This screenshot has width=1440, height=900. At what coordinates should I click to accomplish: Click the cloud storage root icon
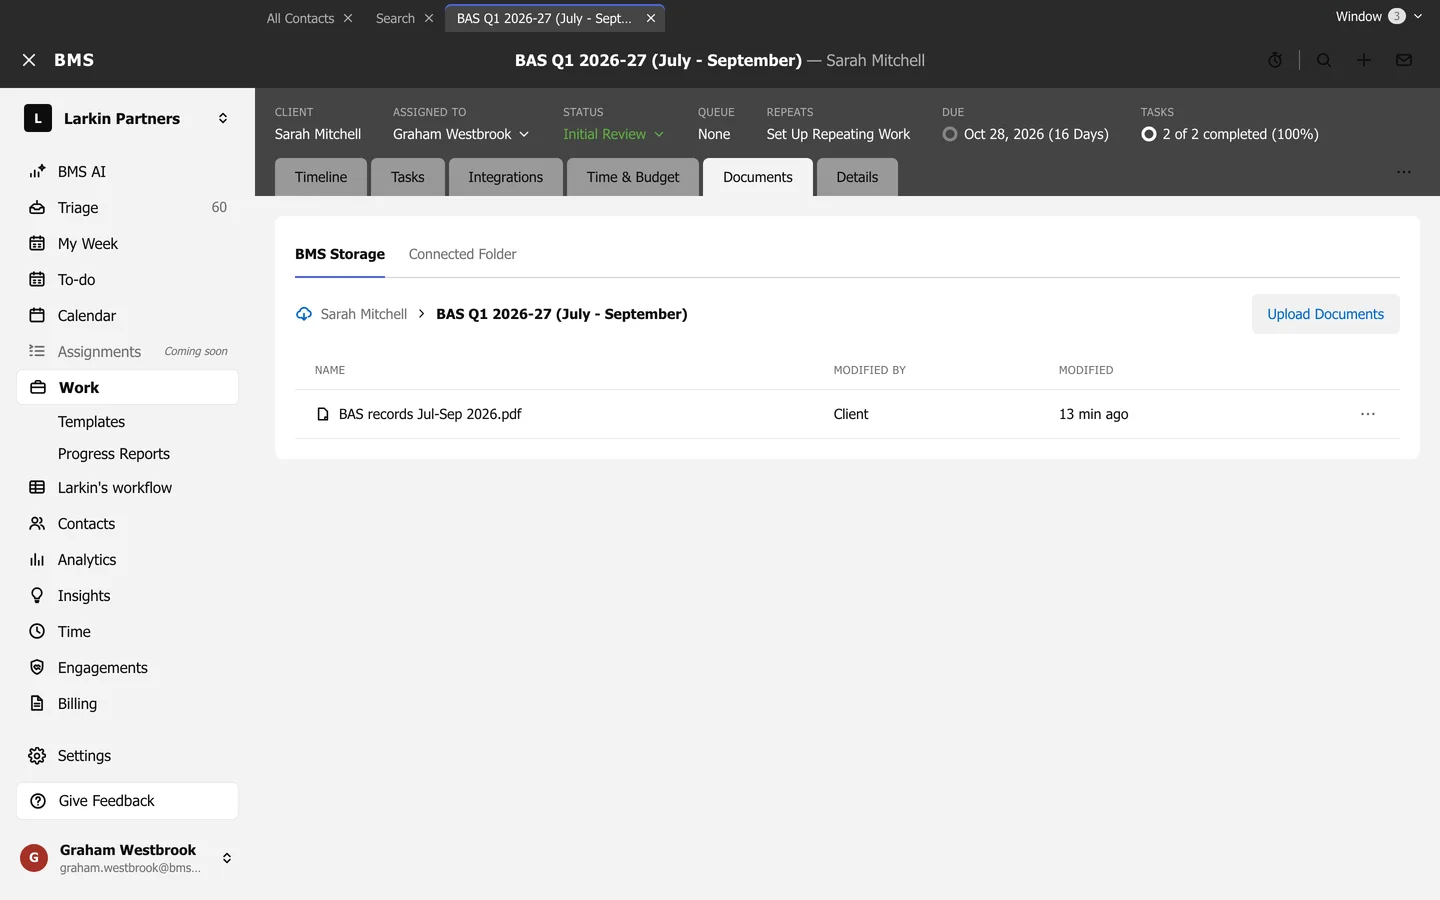tap(304, 314)
